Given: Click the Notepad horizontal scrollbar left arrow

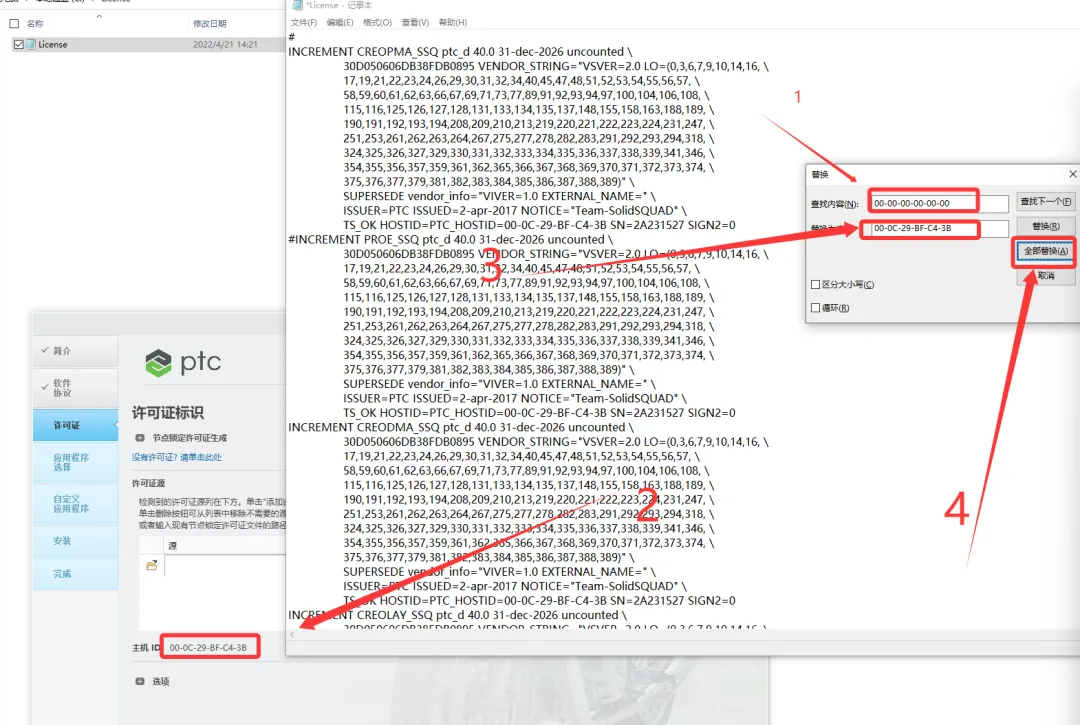Looking at the screenshot, I should click(x=292, y=634).
